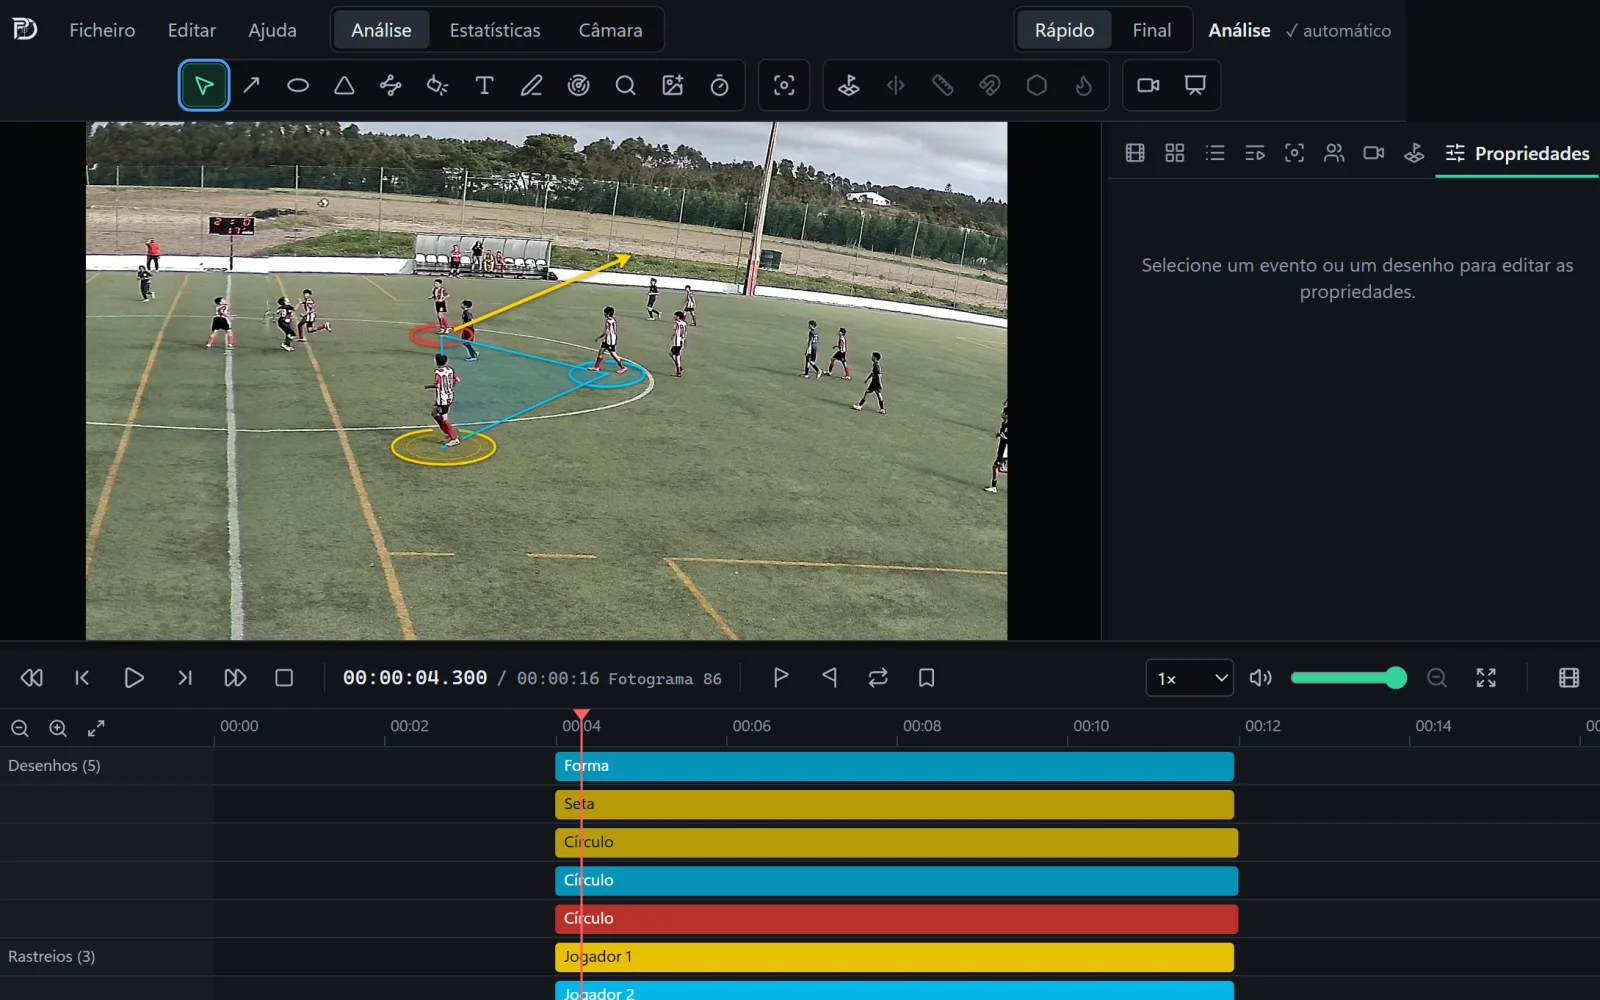Select the red Círculo clip
This screenshot has width=1600, height=1000.
(896, 918)
